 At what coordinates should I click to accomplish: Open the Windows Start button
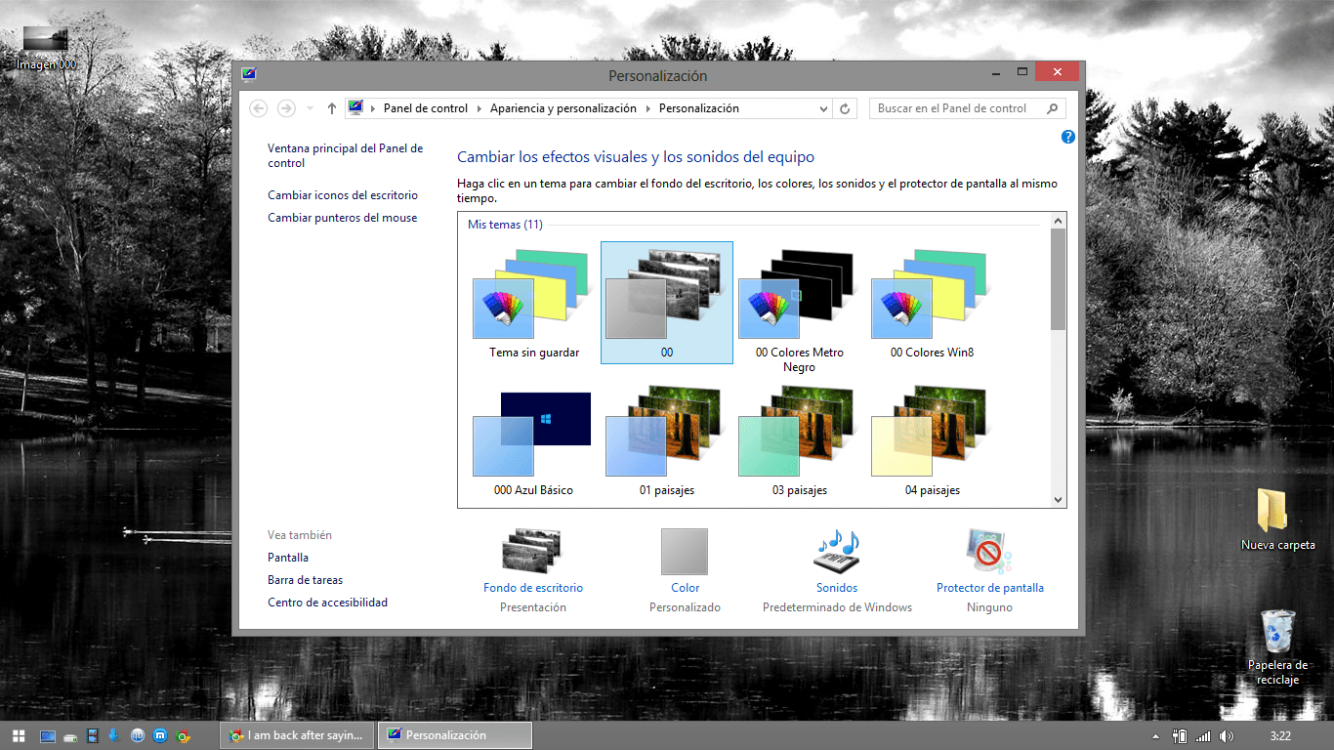click(18, 736)
